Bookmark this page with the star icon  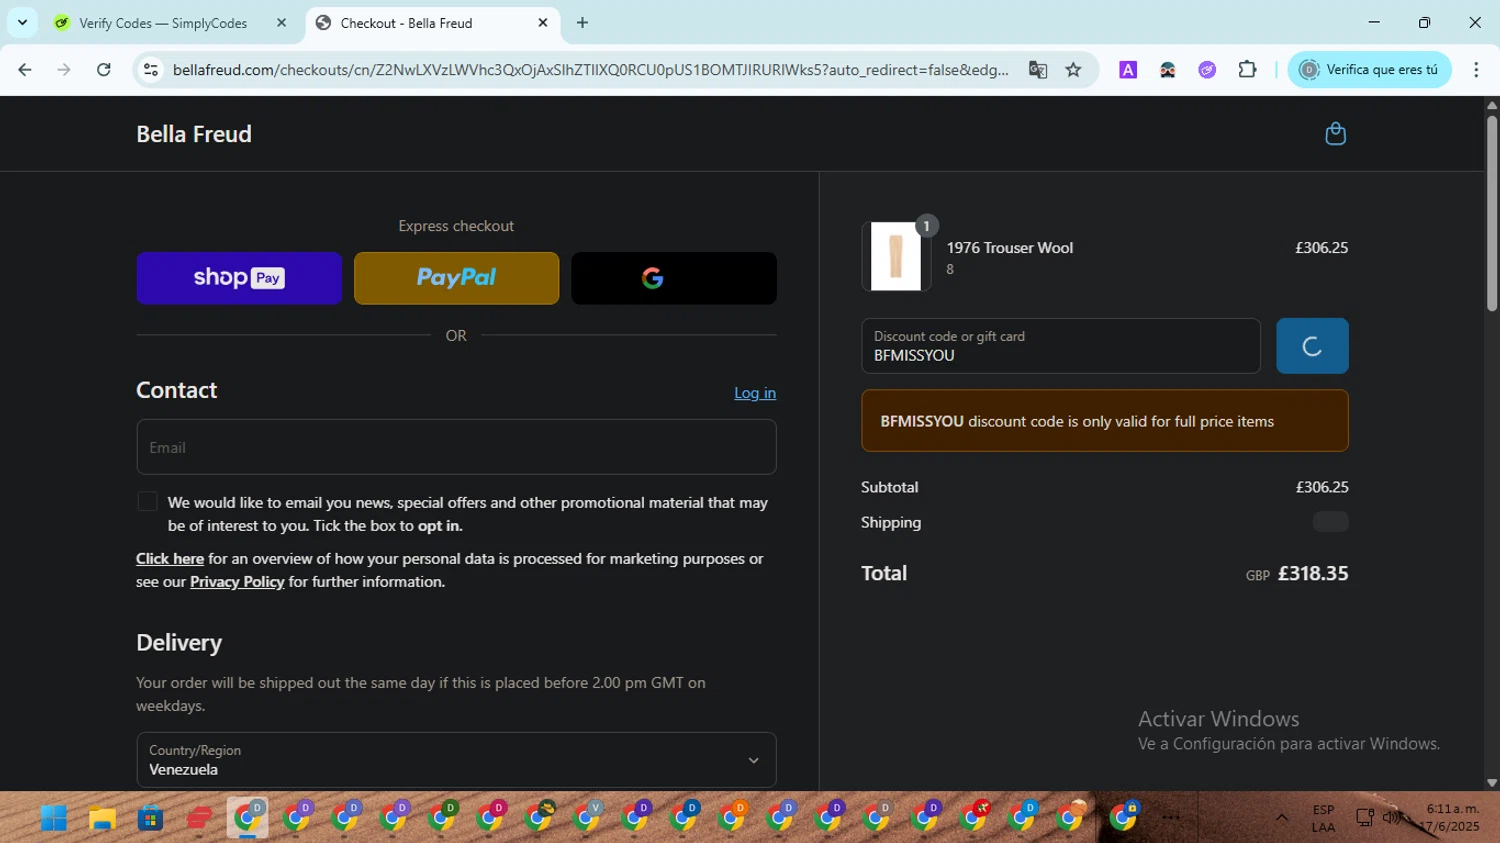(1073, 70)
